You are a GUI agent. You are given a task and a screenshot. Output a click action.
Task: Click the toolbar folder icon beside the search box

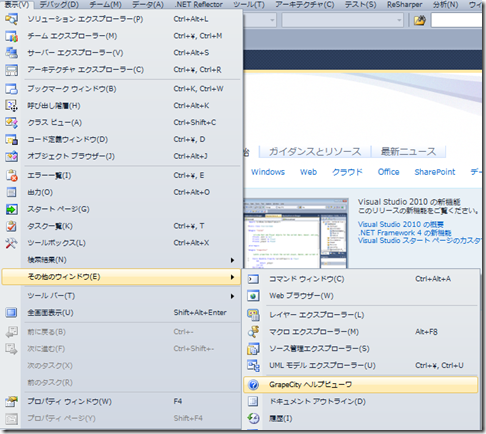420,20
